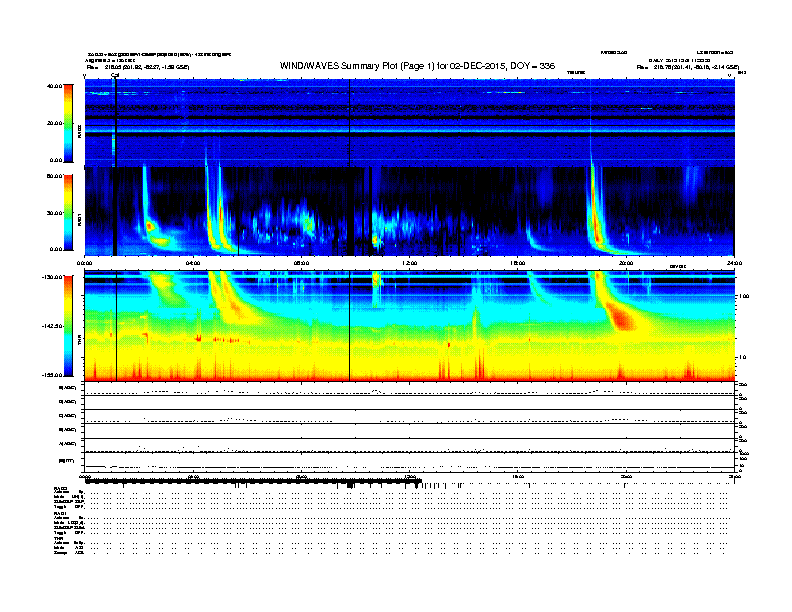Click the WIND/WAVES Summary Plot title text
Viewport: 792px width, 612px height.
(x=417, y=66)
